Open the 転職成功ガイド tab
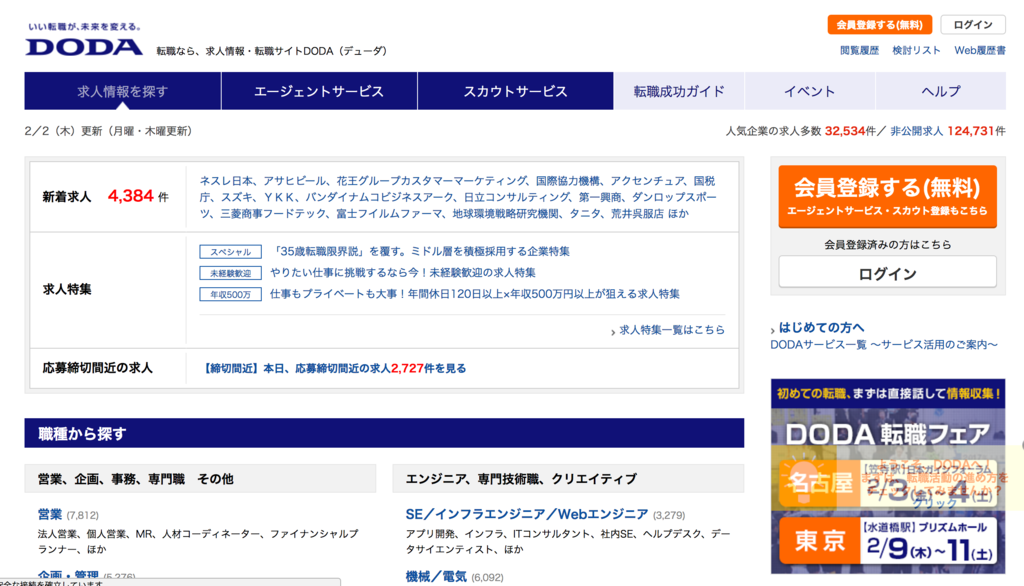The image size is (1024, 586). pyautogui.click(x=679, y=91)
